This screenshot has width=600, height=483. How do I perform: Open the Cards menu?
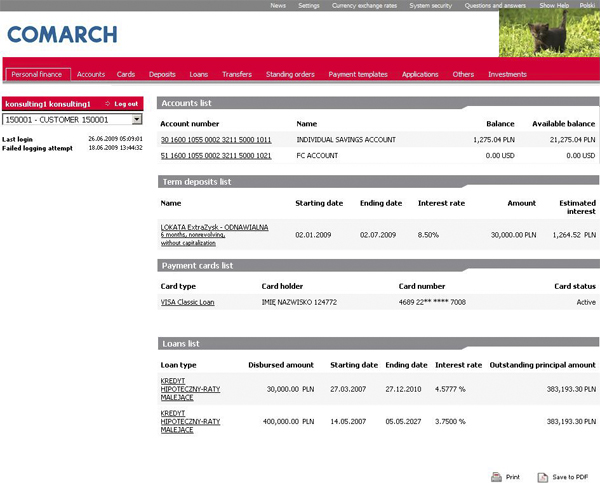(x=126, y=74)
